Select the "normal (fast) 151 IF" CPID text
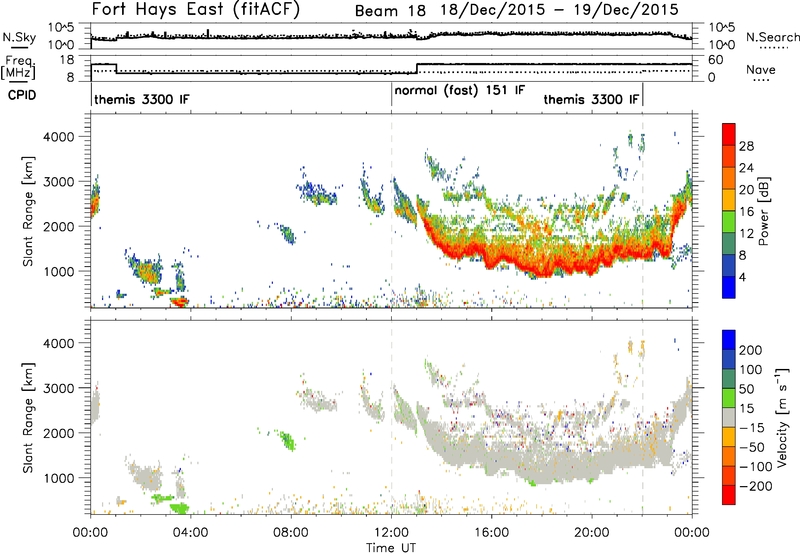This screenshot has height=554, width=800. click(x=460, y=90)
